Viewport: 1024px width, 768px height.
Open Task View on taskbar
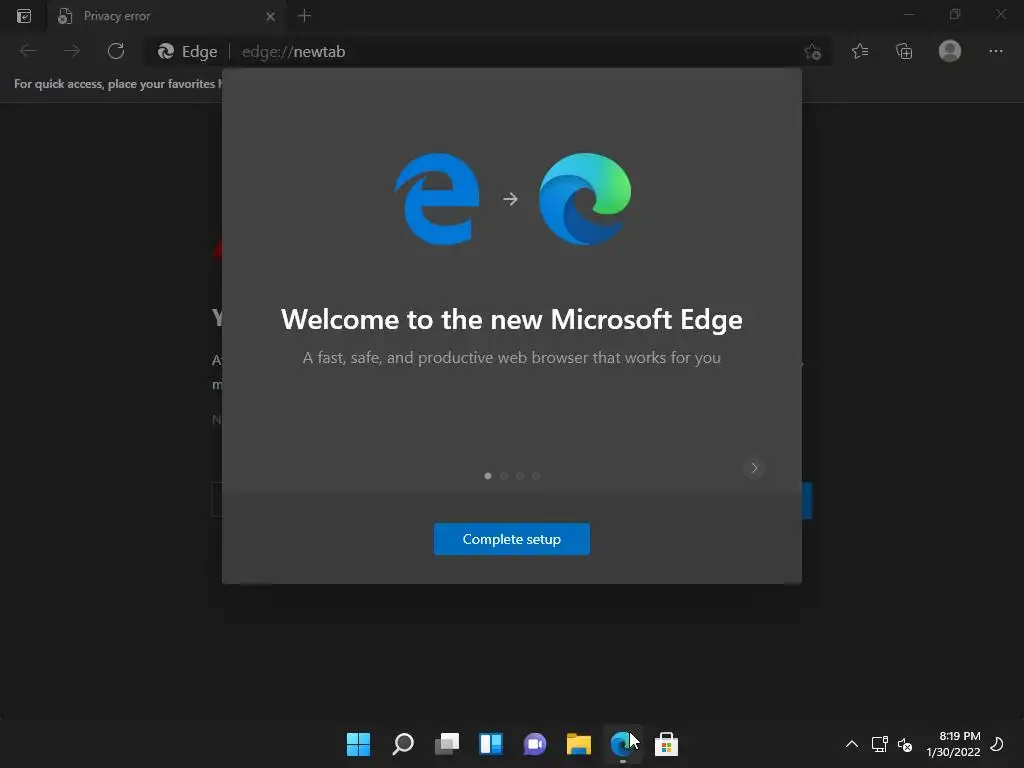coord(447,744)
